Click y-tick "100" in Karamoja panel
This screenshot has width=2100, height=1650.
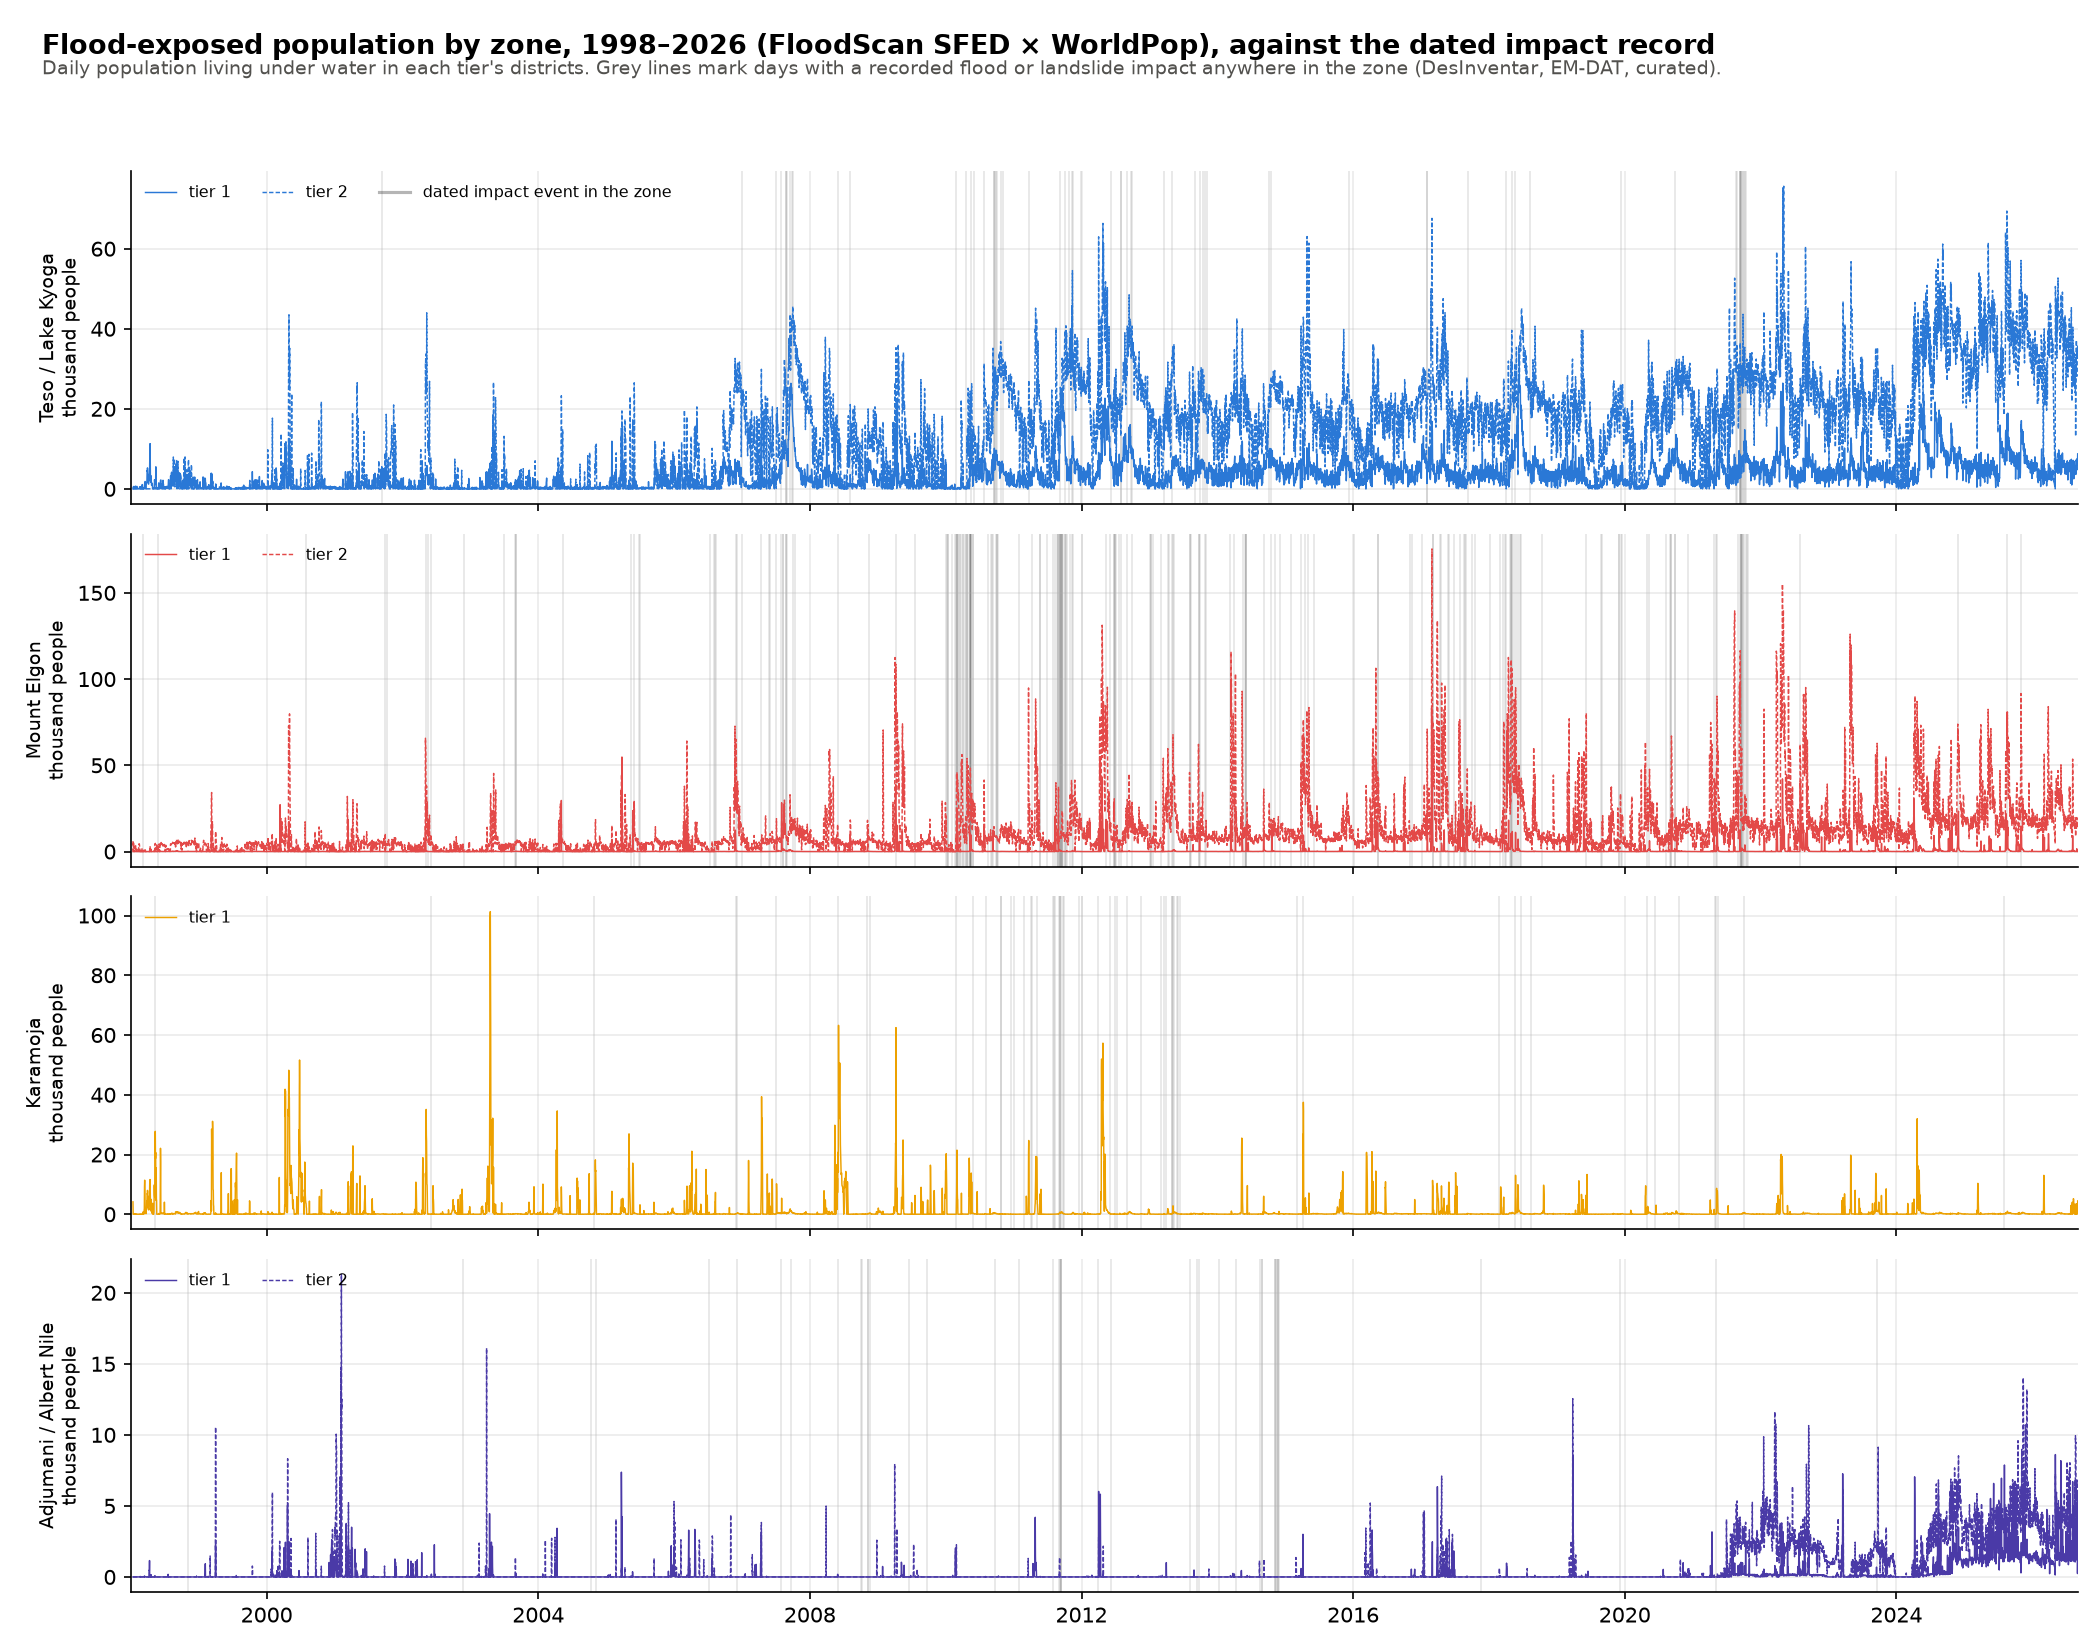point(97,916)
